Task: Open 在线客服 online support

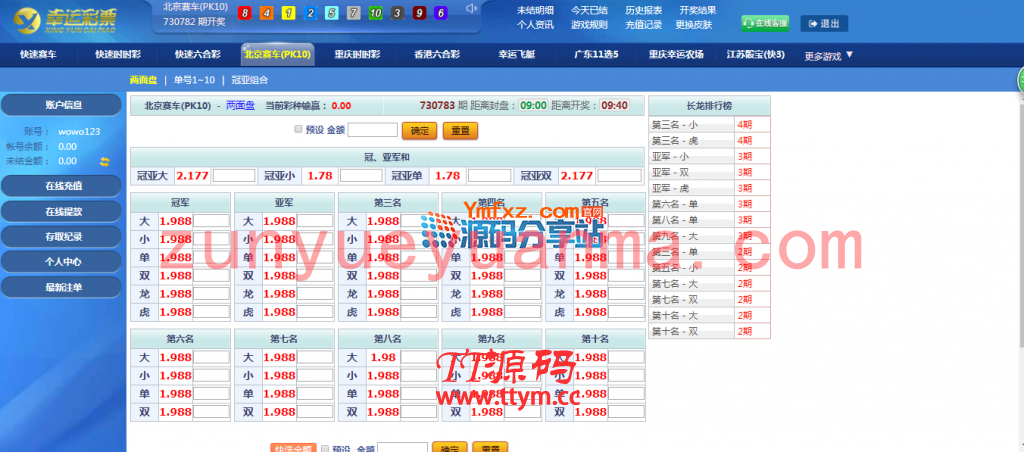Action: pyautogui.click(x=765, y=24)
